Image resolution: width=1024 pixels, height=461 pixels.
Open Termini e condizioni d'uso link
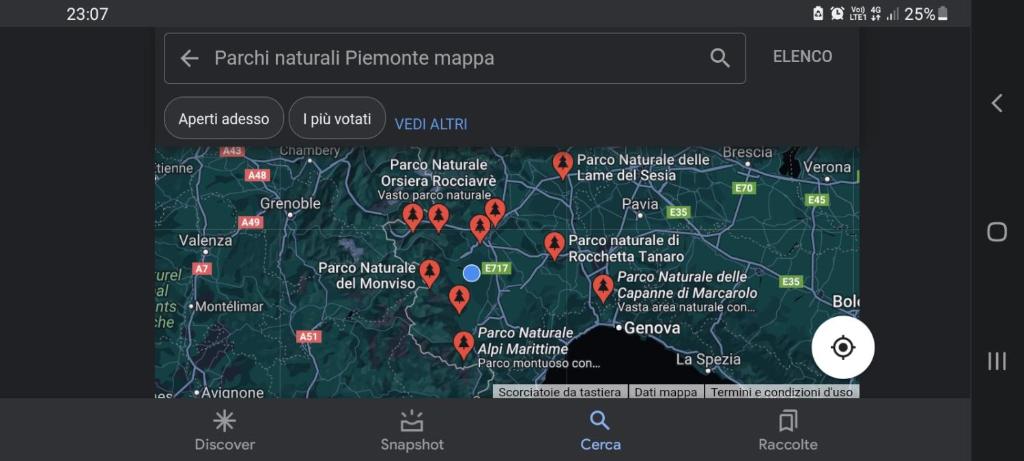pos(781,392)
